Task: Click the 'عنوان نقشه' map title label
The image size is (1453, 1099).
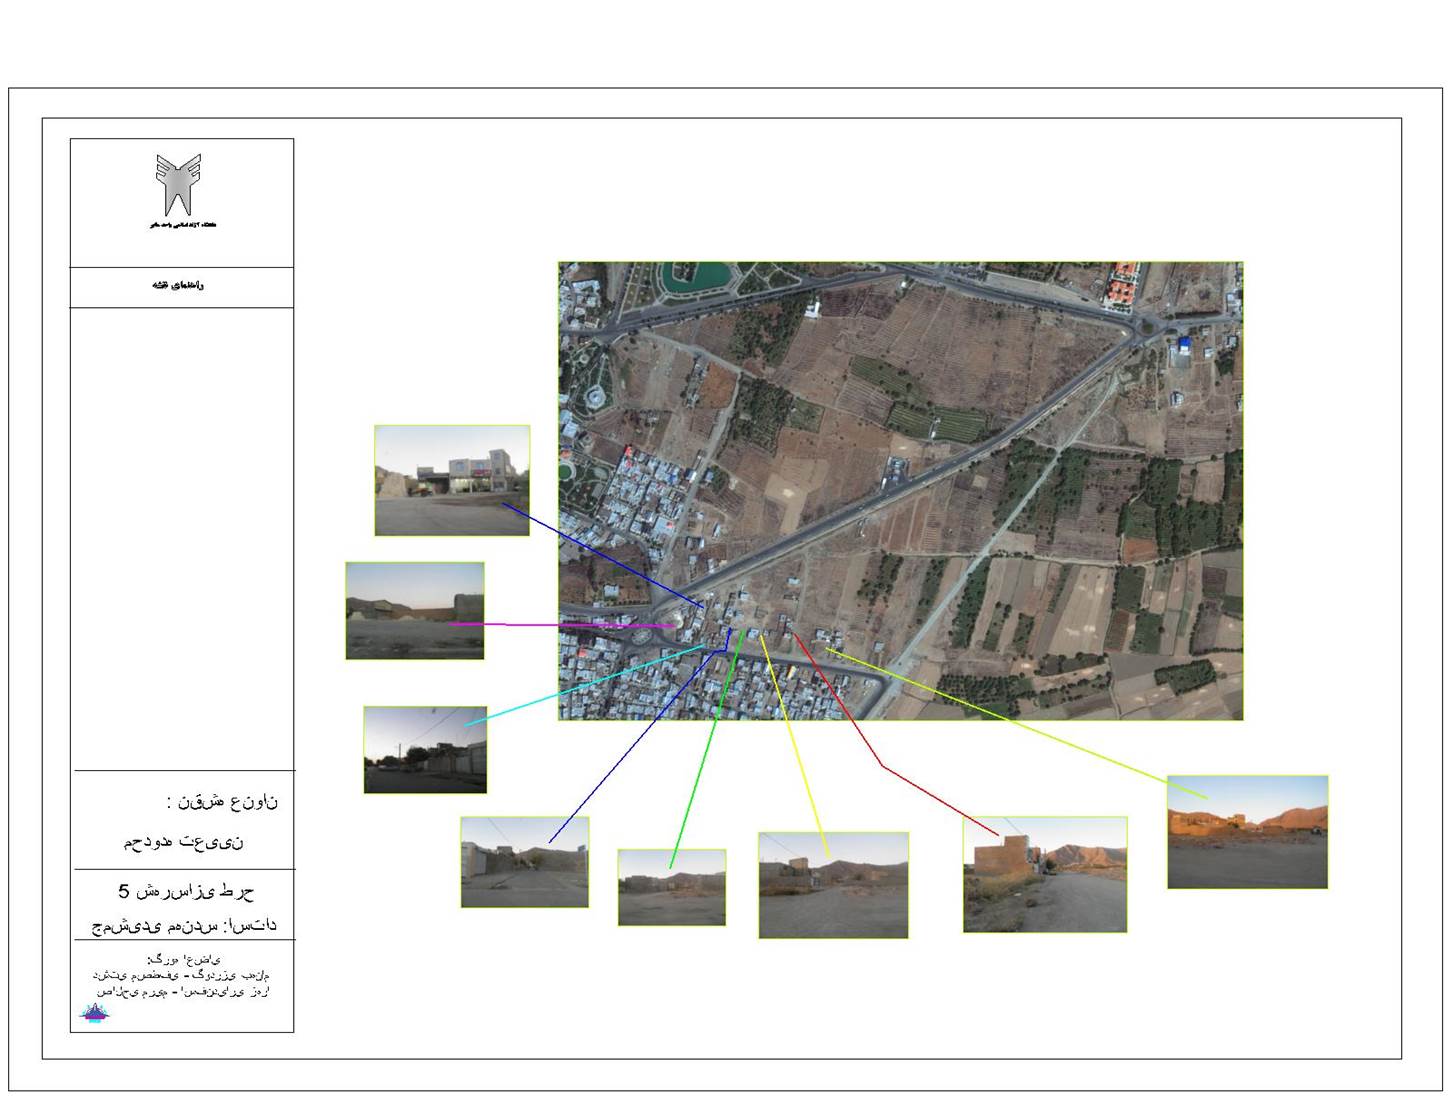Action: 222,802
